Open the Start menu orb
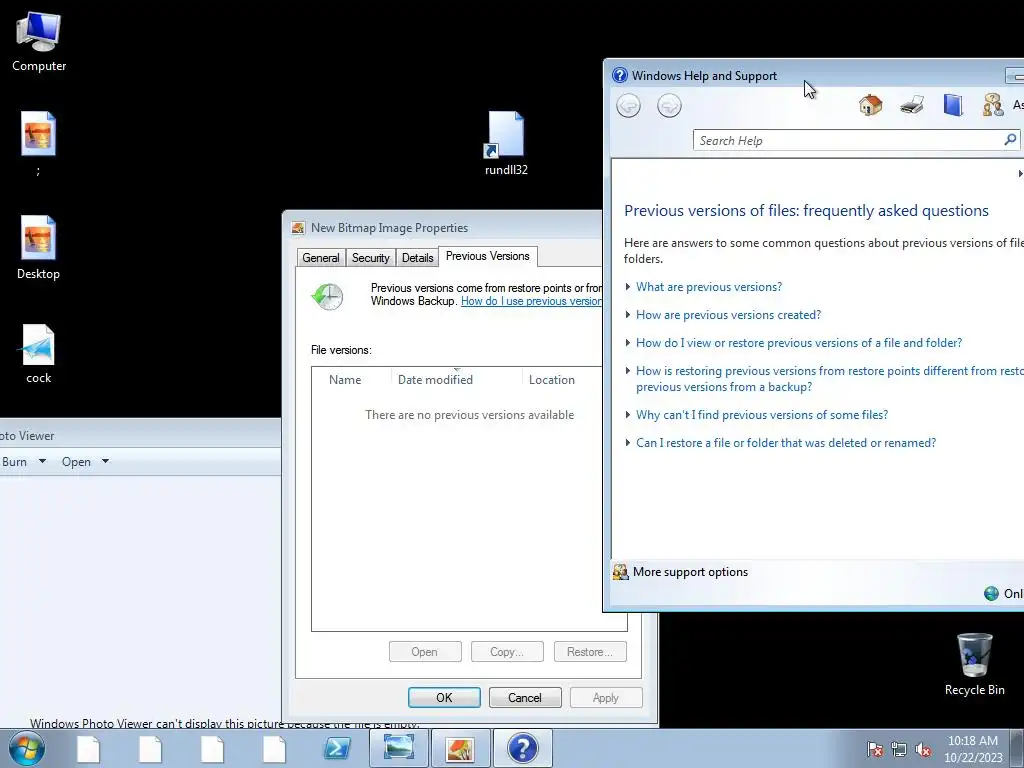Screen dimensions: 1024x768 coord(26,748)
